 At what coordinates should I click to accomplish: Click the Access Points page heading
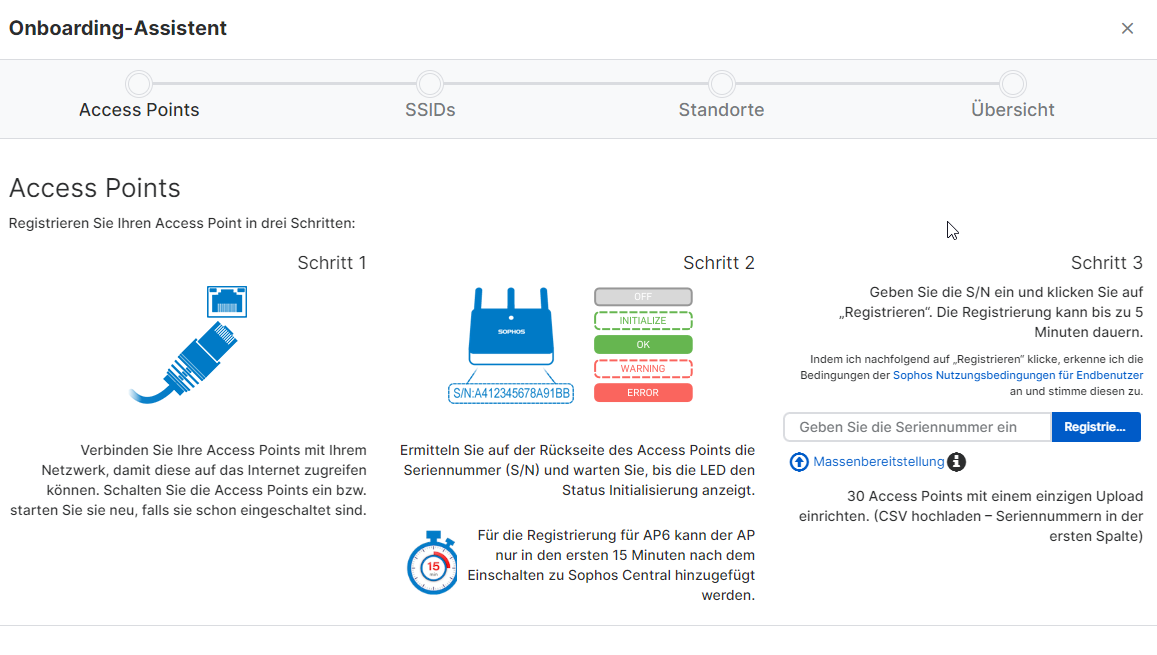[94, 188]
